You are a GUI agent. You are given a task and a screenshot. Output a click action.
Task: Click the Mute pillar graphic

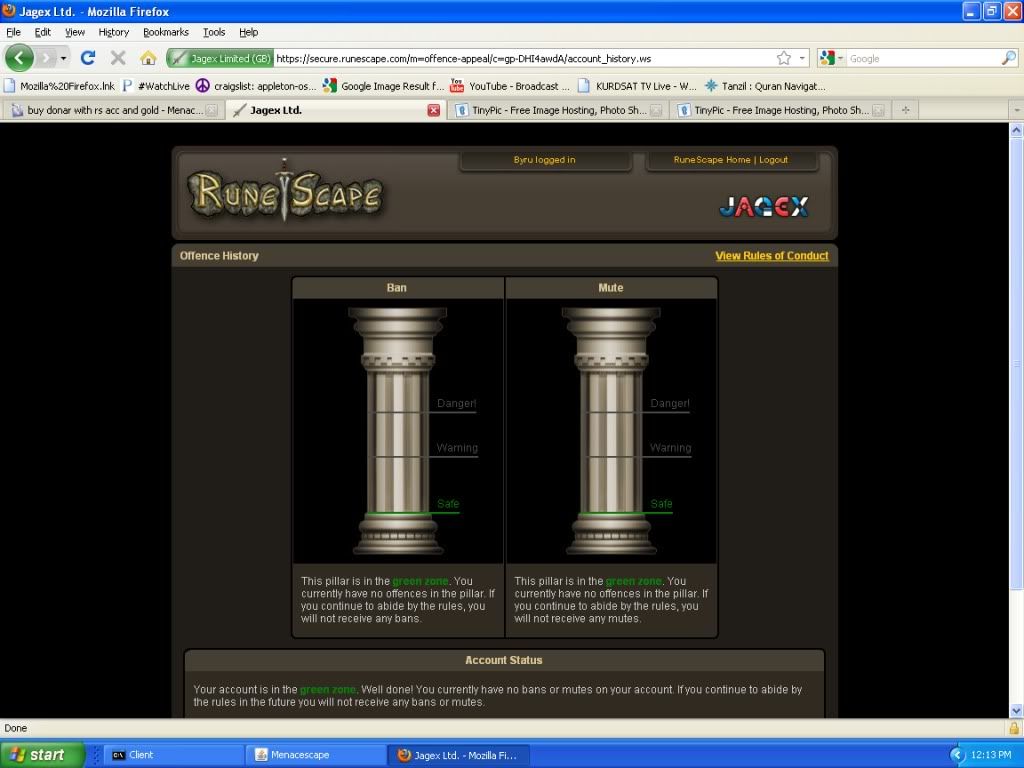coord(611,431)
